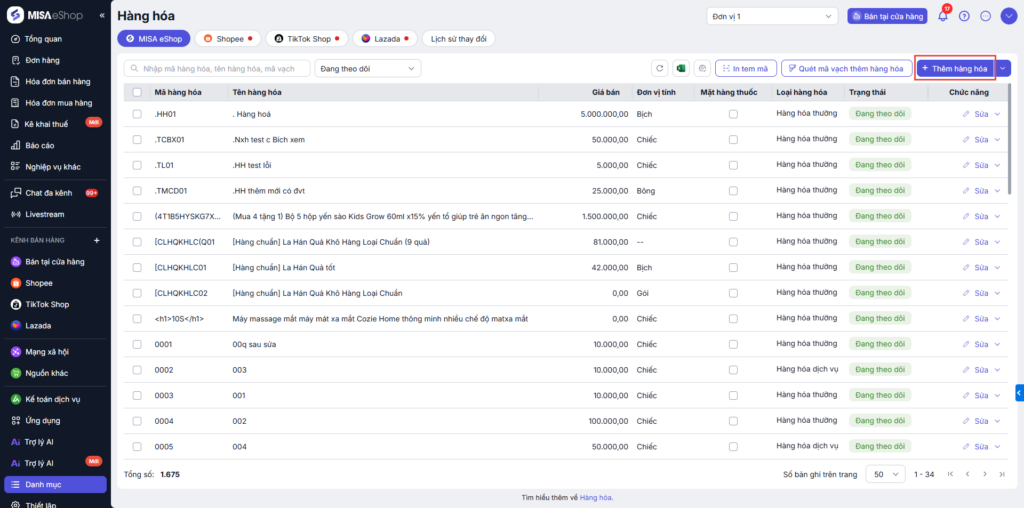
Task: Click the refresh list icon
Action: click(x=659, y=68)
